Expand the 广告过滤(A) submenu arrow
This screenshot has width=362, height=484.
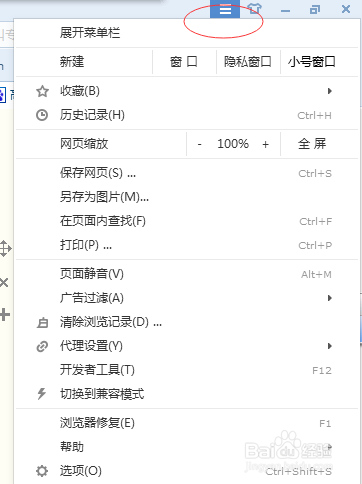coord(330,298)
